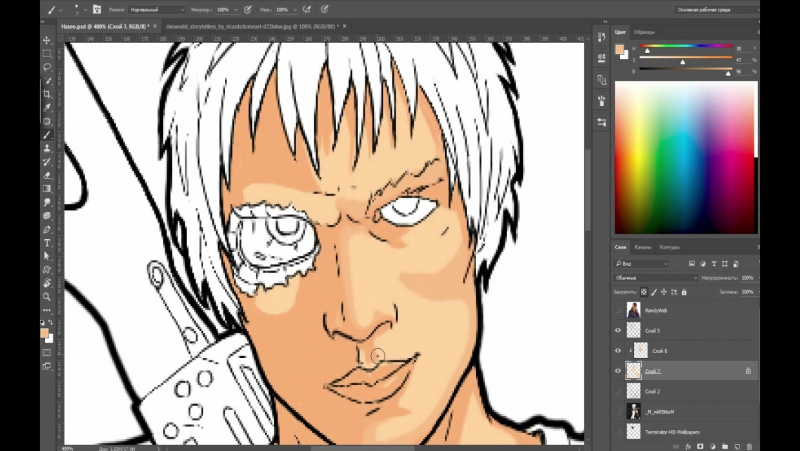
Task: Open the brush size picker dropdown
Action: pos(85,9)
